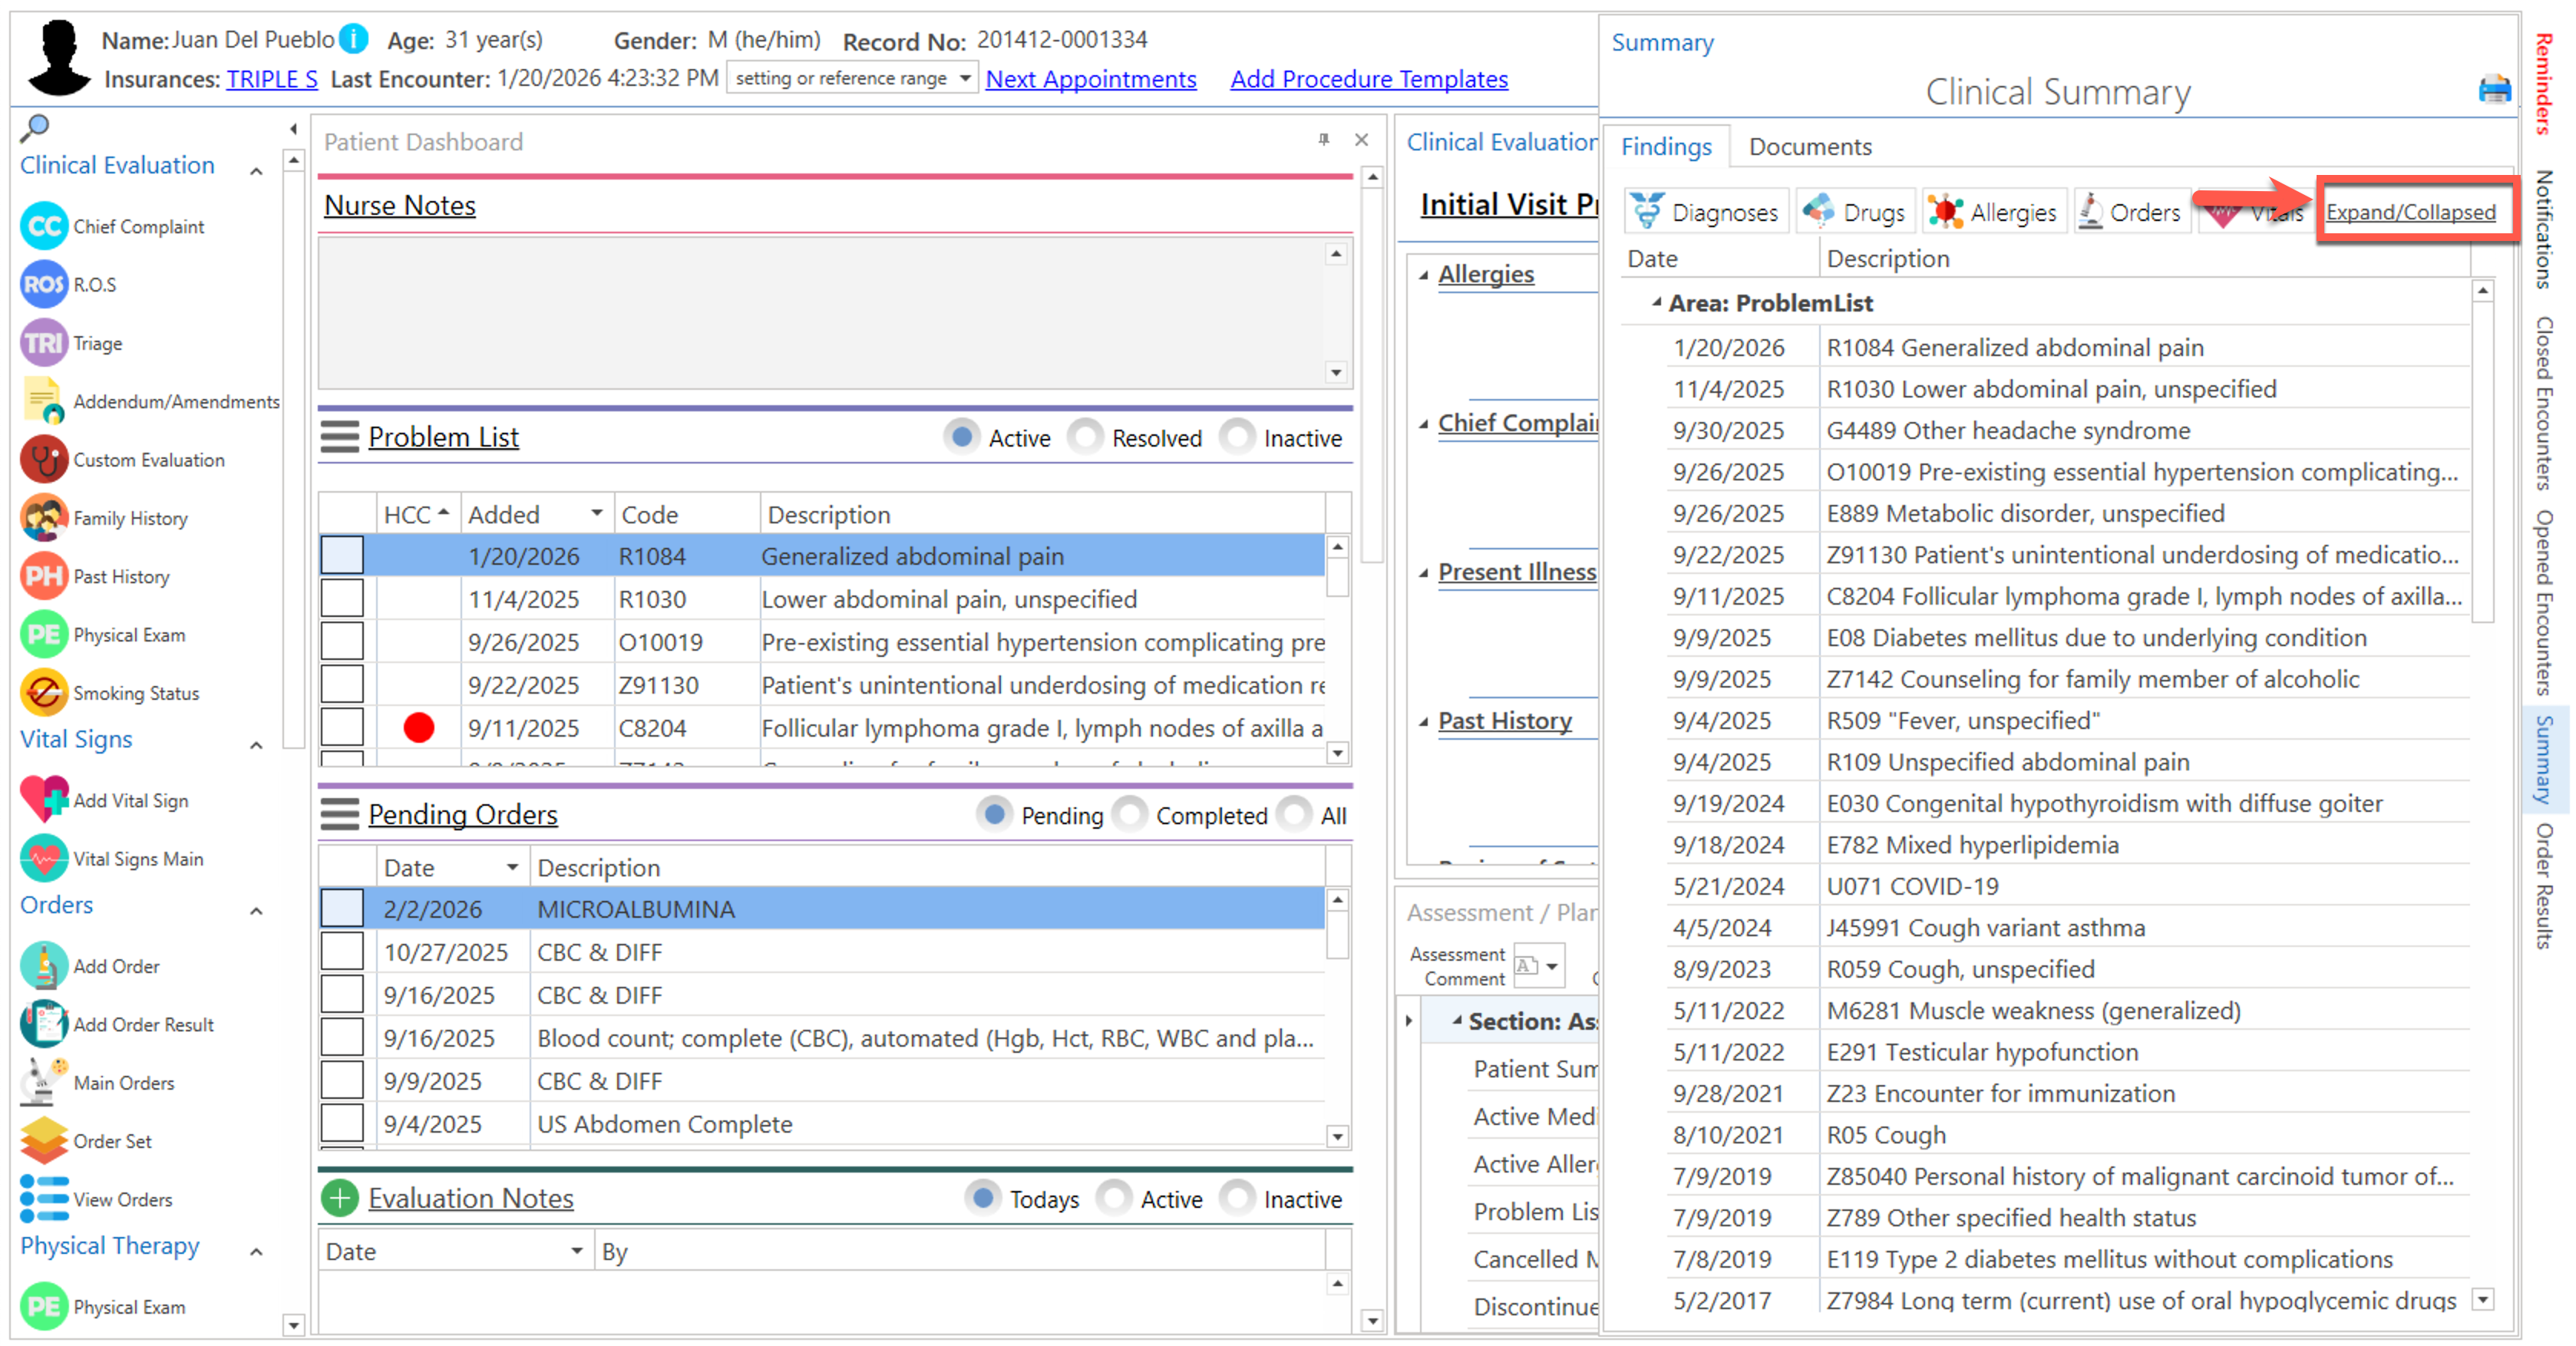The height and width of the screenshot is (1346, 2576).
Task: Click the green plus icon for Evaluation Notes
Action: tap(340, 1197)
